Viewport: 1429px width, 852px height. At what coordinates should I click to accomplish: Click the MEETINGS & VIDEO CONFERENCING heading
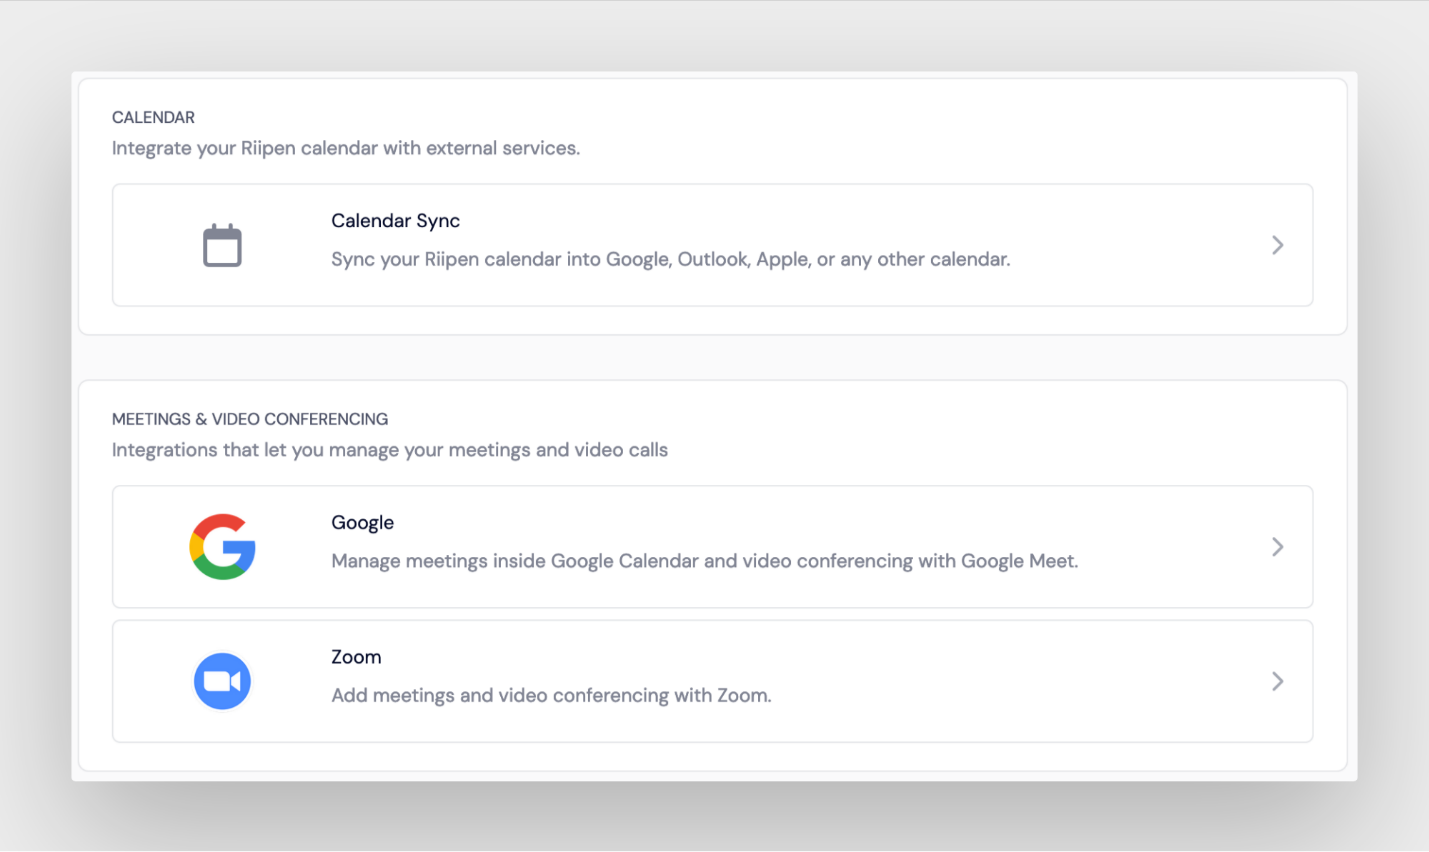click(x=250, y=419)
